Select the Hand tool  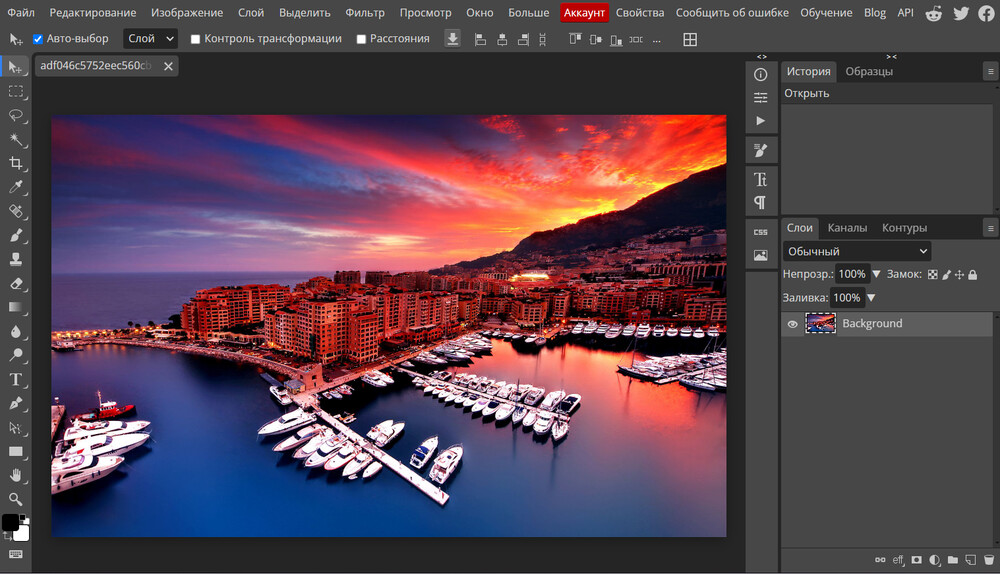[x=16, y=475]
